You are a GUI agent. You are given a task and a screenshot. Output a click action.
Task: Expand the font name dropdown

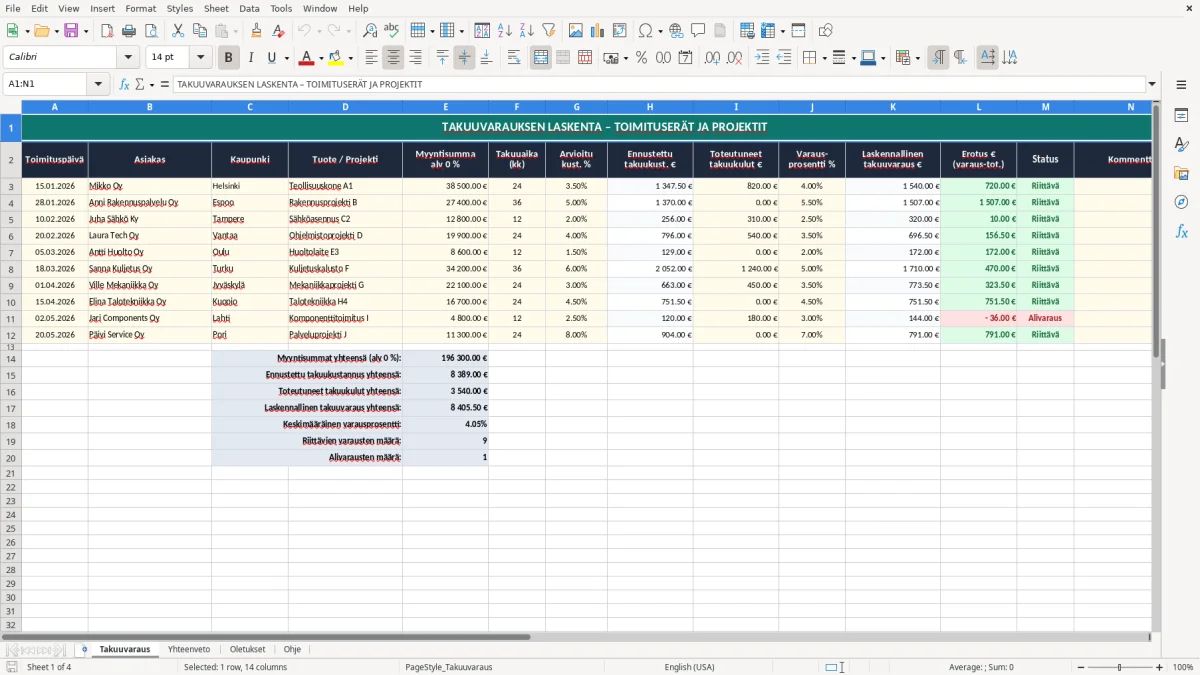coord(128,58)
